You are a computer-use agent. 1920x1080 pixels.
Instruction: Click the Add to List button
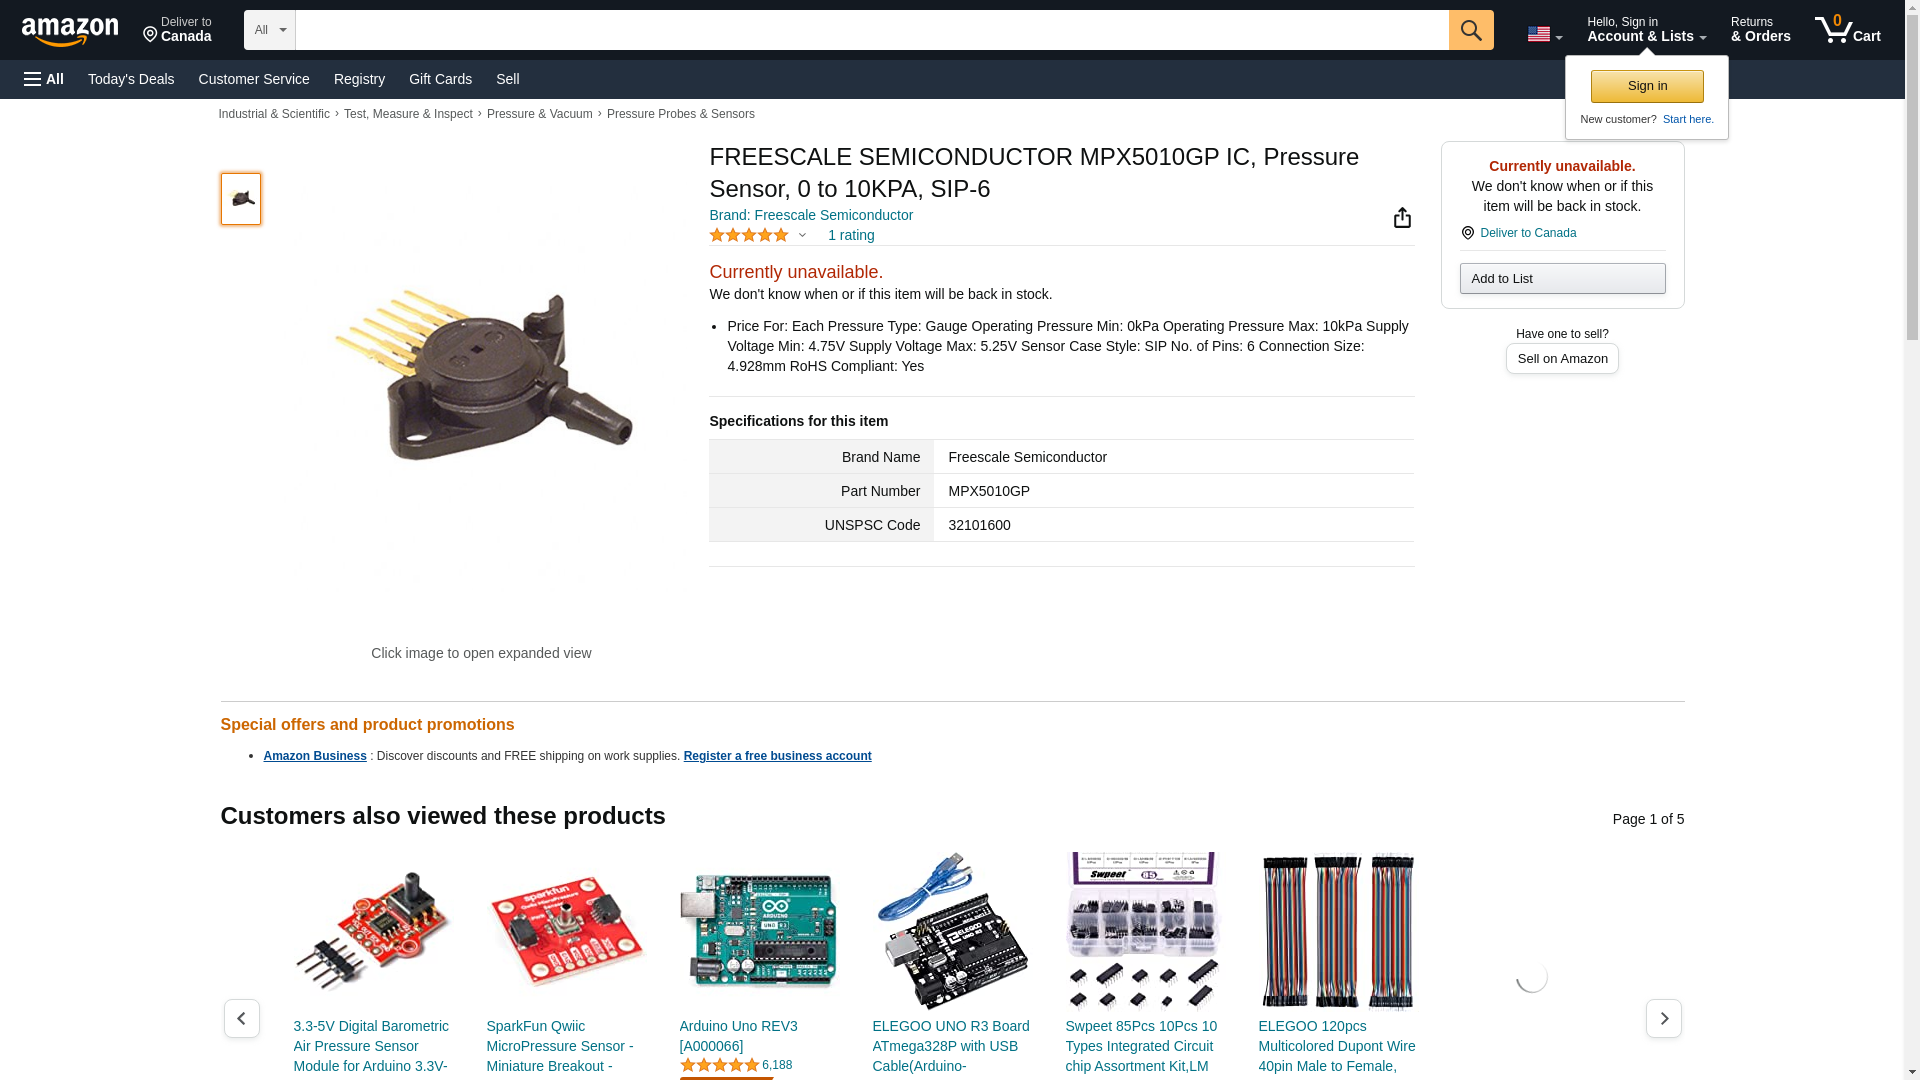coord(1562,278)
